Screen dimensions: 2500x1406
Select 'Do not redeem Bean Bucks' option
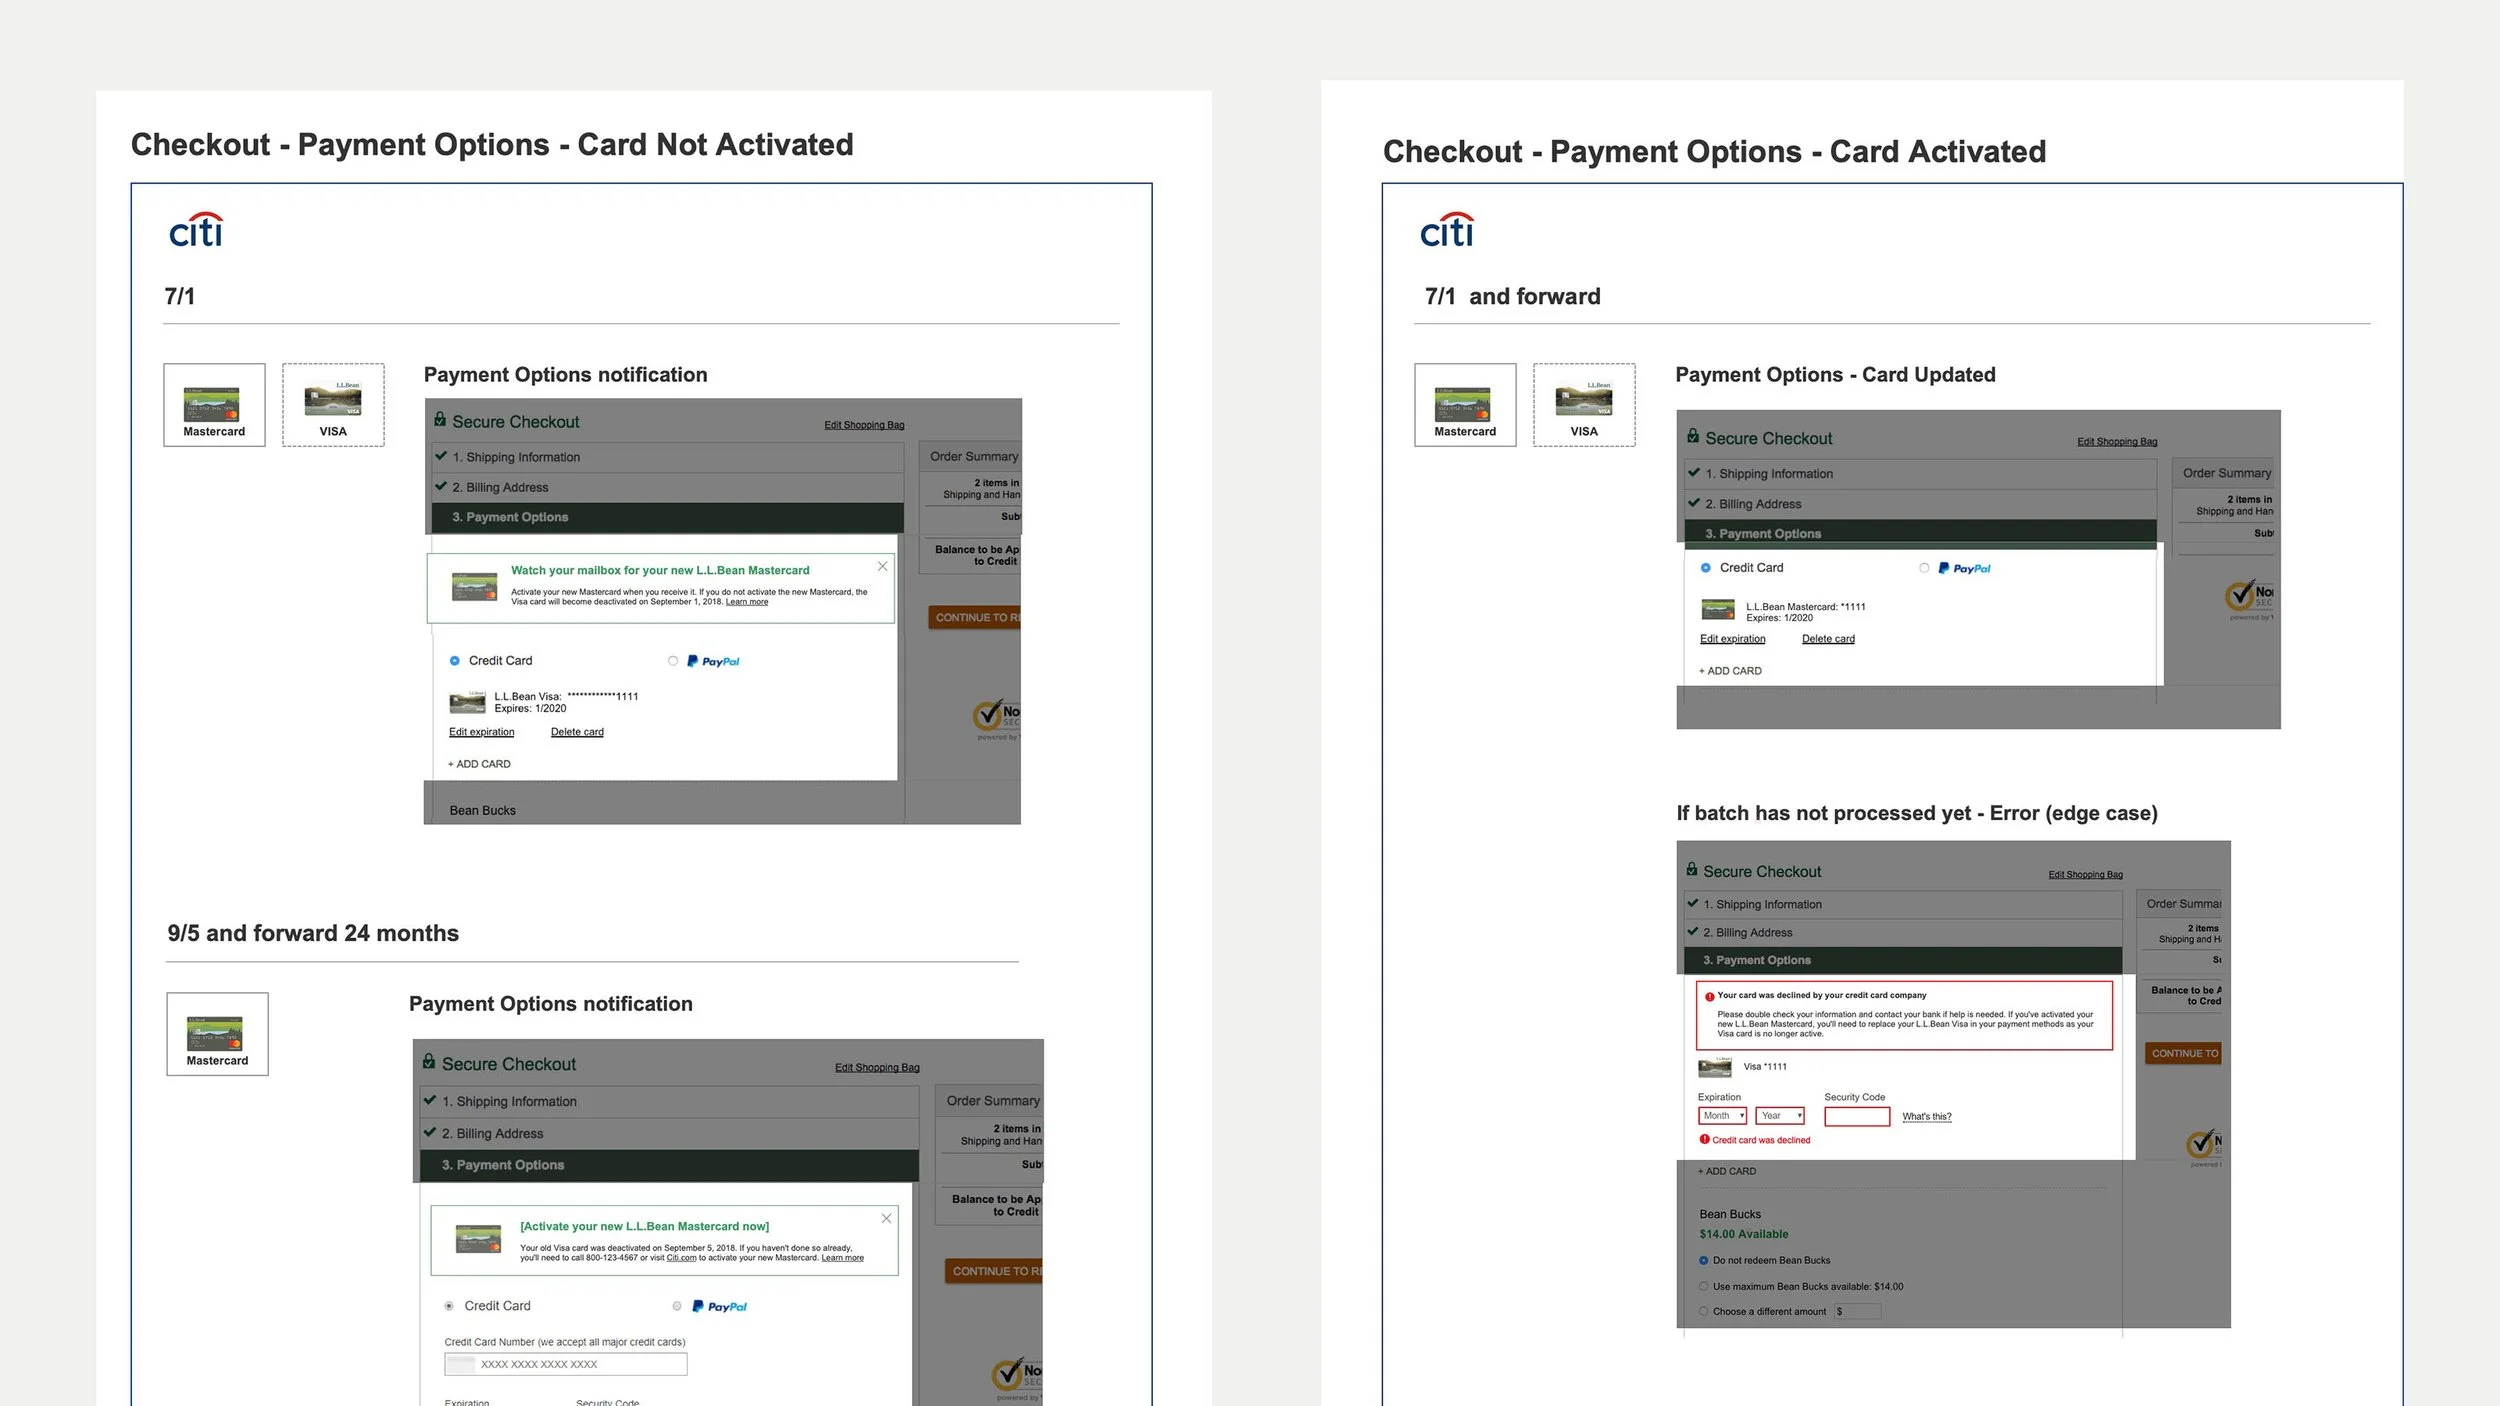pos(1704,1260)
